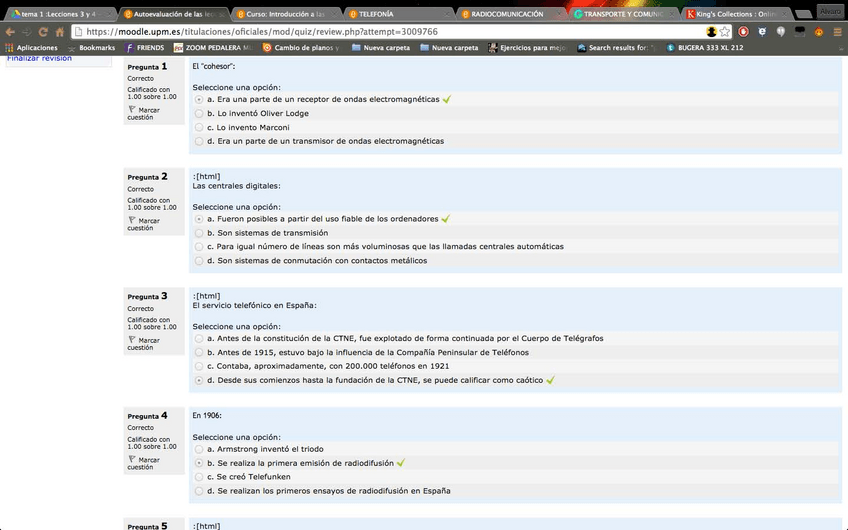Open the Bookmarks folder in bookmarks bar
Image resolution: width=848 pixels, height=530 pixels.
click(96, 47)
